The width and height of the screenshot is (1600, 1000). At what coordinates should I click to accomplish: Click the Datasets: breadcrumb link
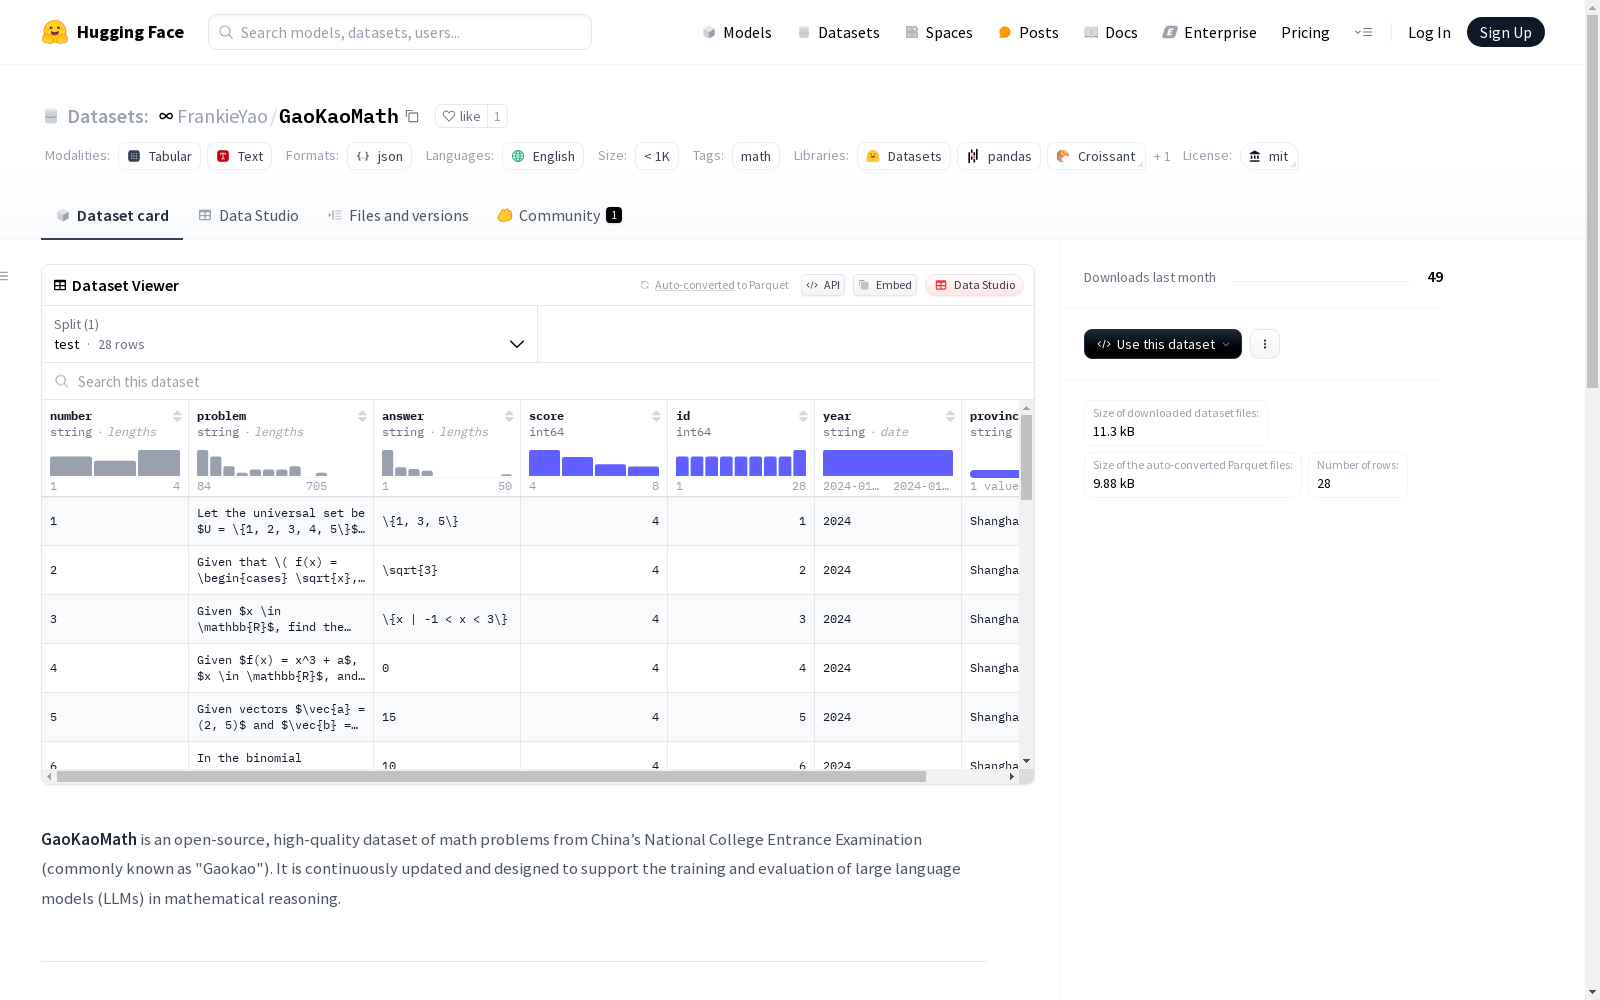(108, 116)
